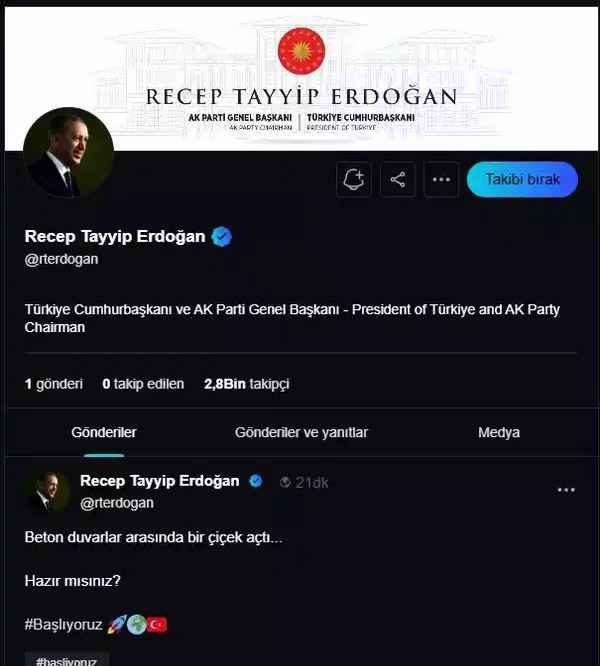Open the Recep Tayyip Erdoğan banner image
Screen dimensions: 604x666
[x=300, y=78]
